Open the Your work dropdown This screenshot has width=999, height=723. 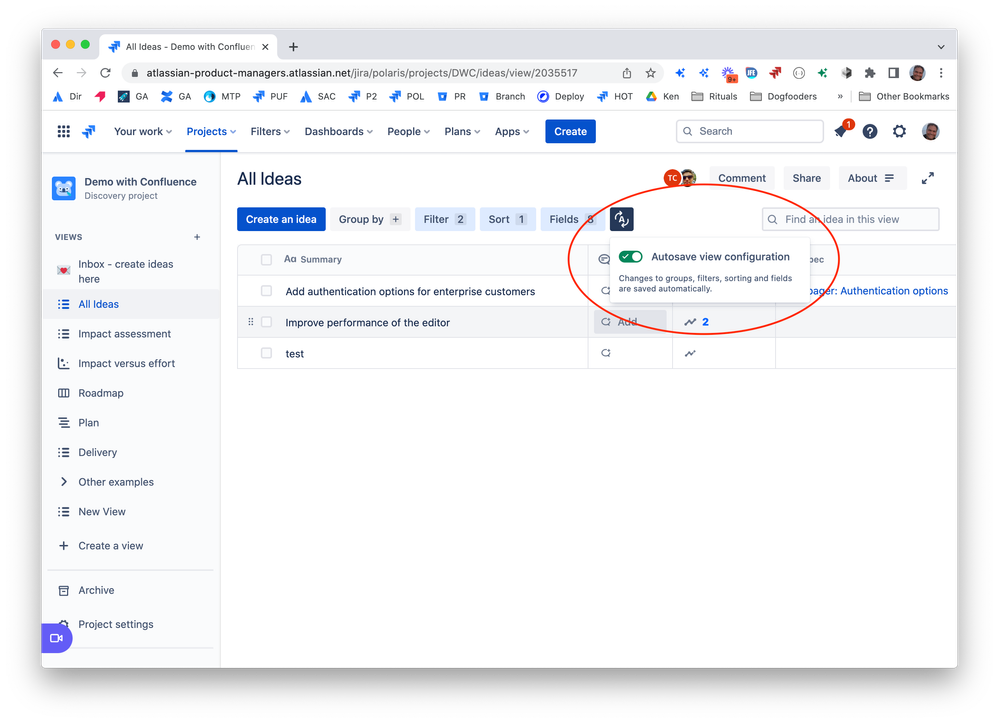pos(143,131)
